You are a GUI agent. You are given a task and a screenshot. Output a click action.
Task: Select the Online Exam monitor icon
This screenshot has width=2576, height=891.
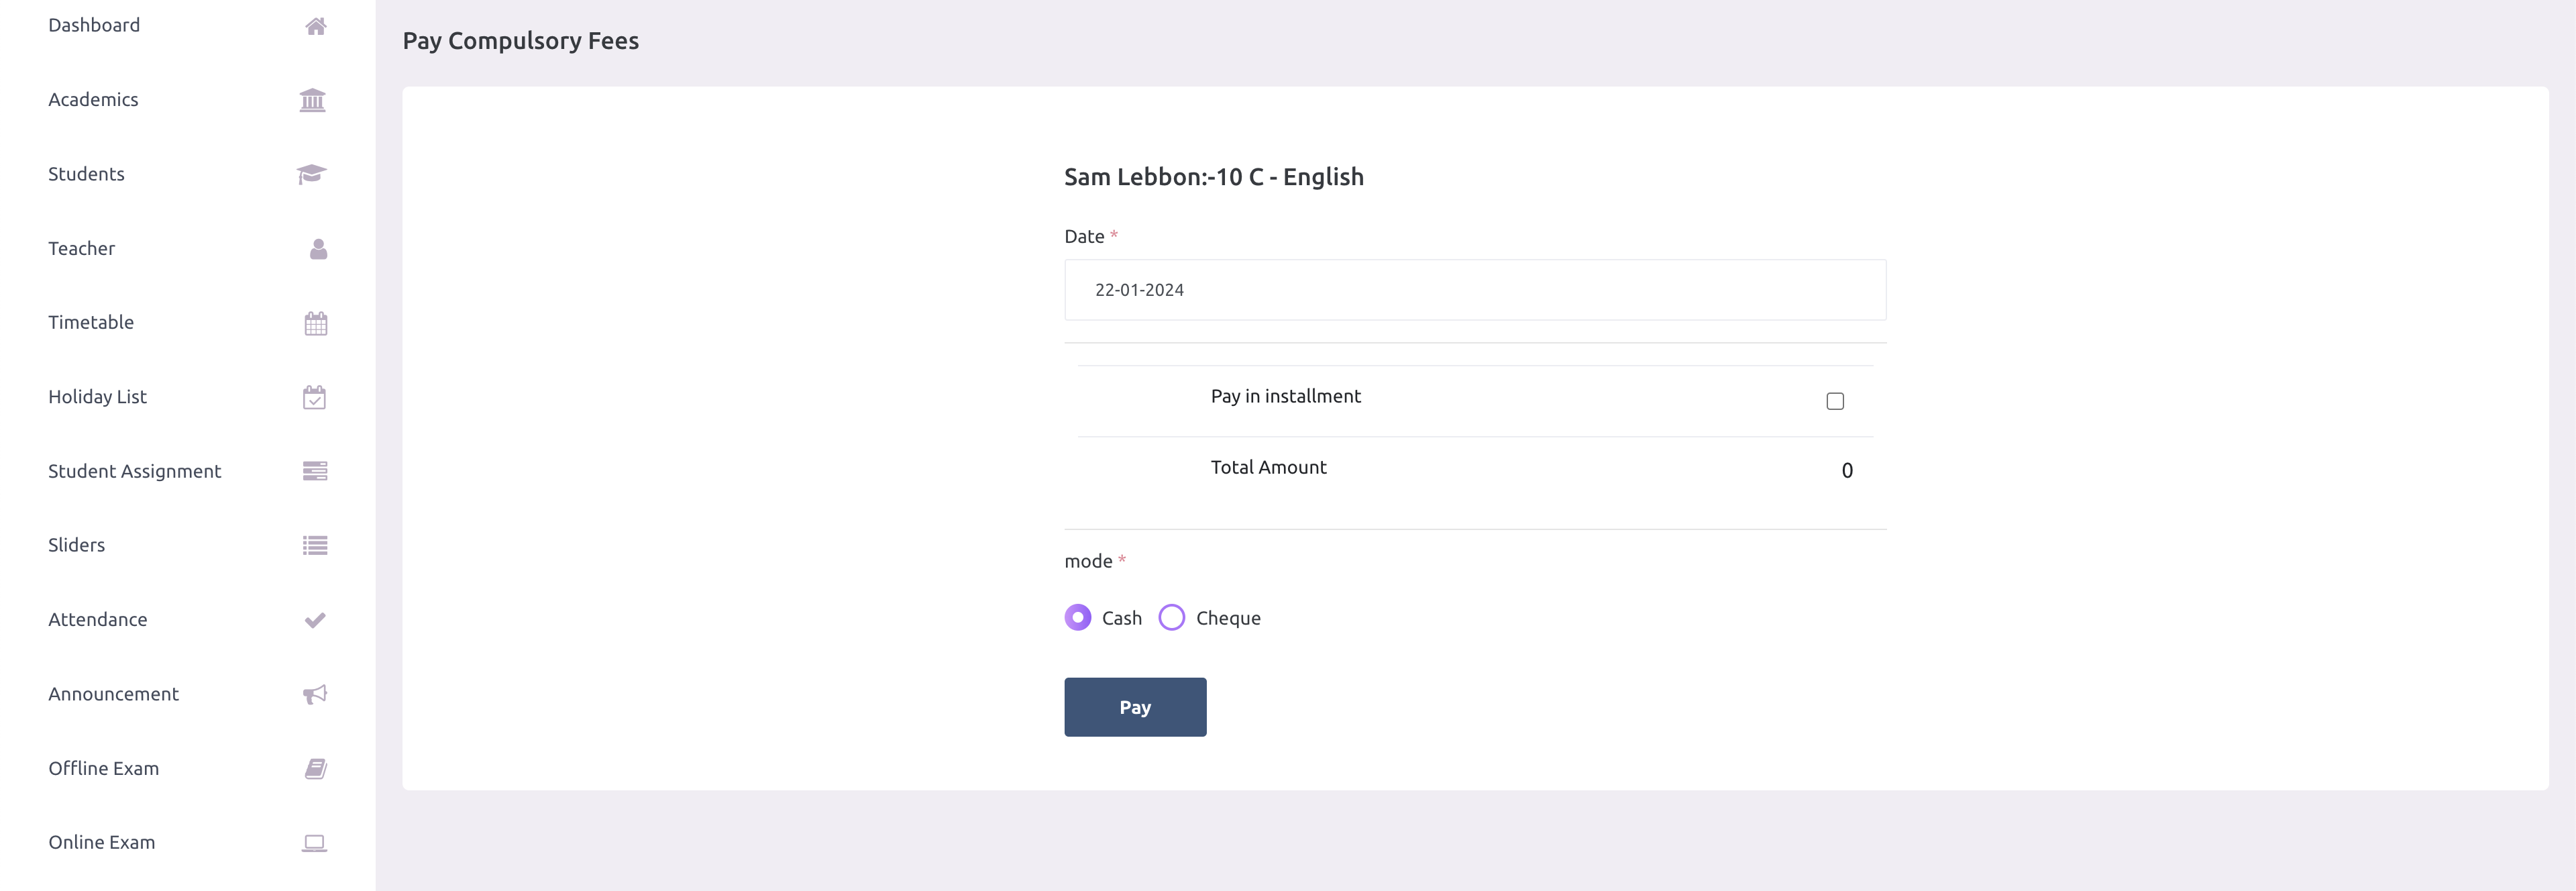pyautogui.click(x=315, y=842)
